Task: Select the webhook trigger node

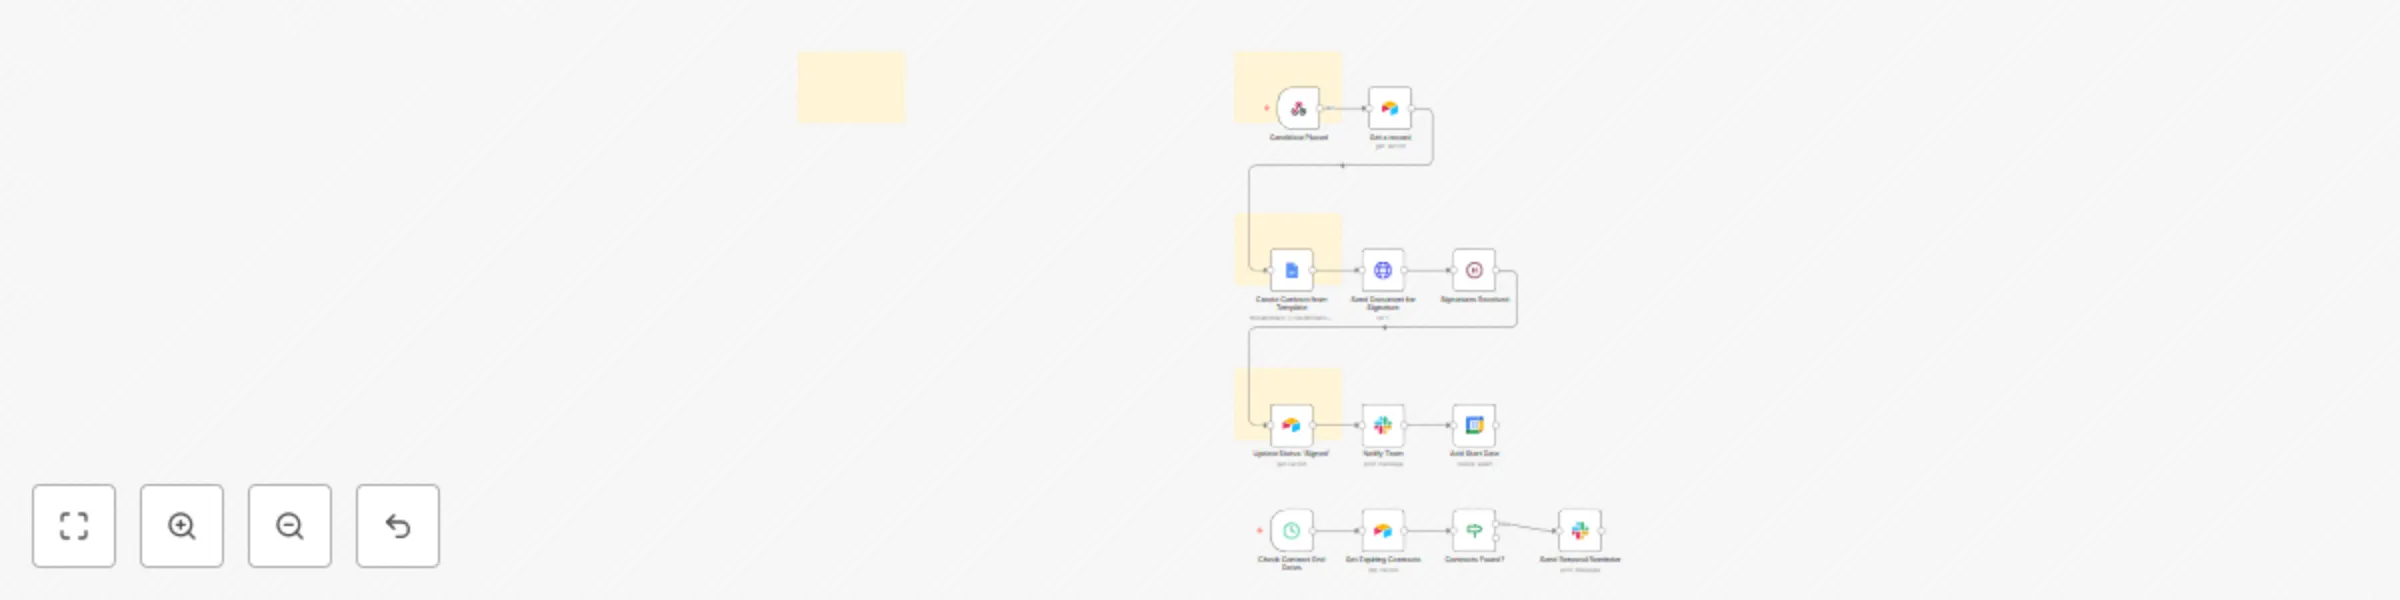Action: pyautogui.click(x=1298, y=108)
